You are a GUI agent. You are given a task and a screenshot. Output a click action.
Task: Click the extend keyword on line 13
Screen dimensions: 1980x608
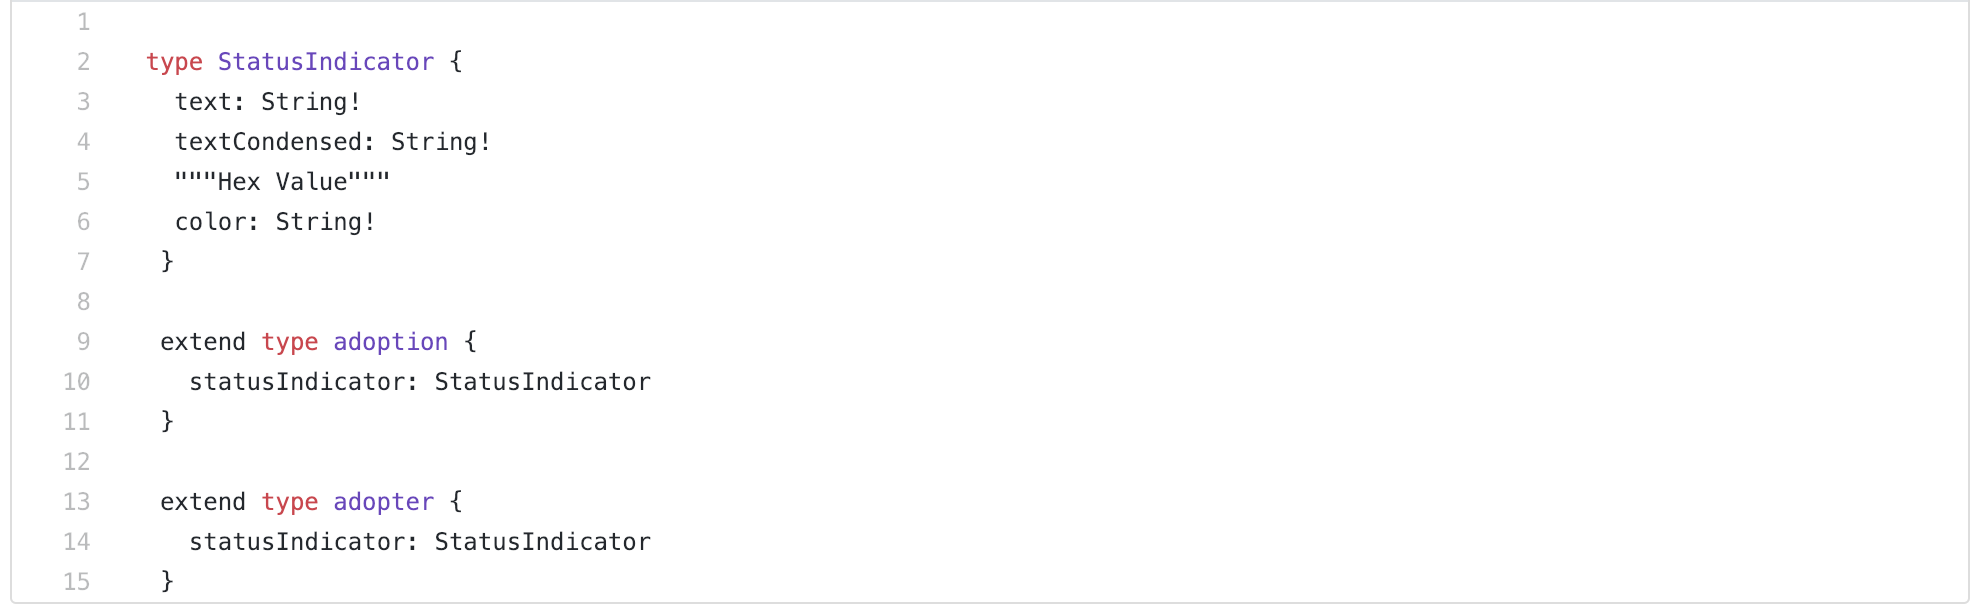click(x=203, y=502)
